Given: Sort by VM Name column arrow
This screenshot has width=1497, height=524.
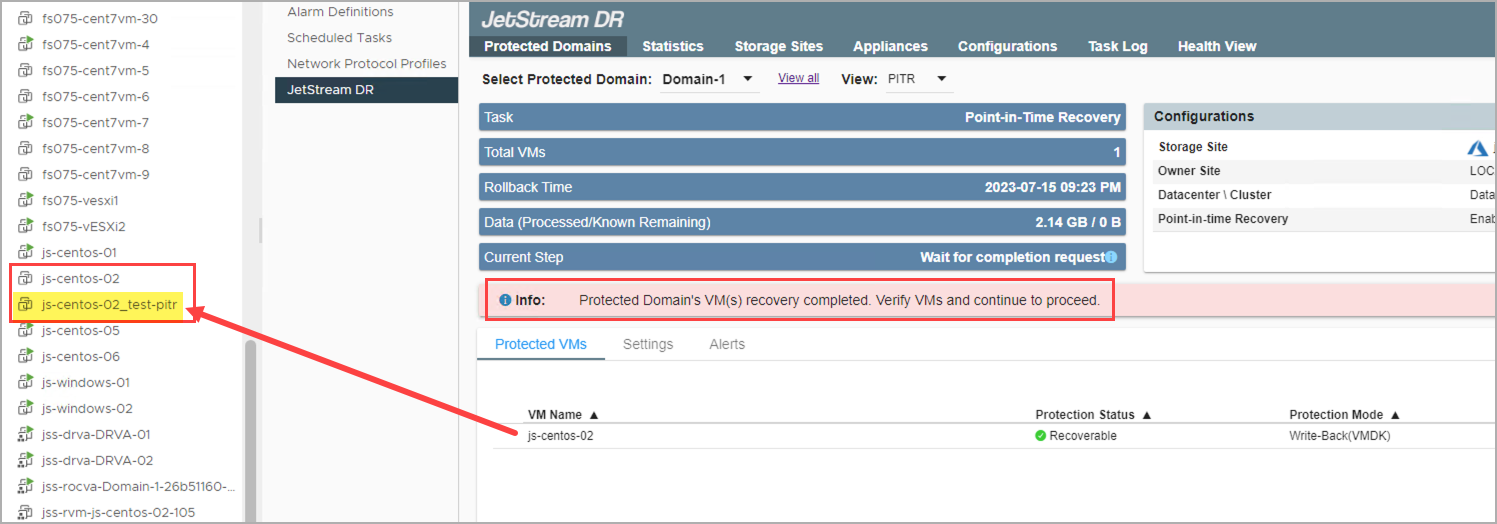Looking at the screenshot, I should click(594, 415).
